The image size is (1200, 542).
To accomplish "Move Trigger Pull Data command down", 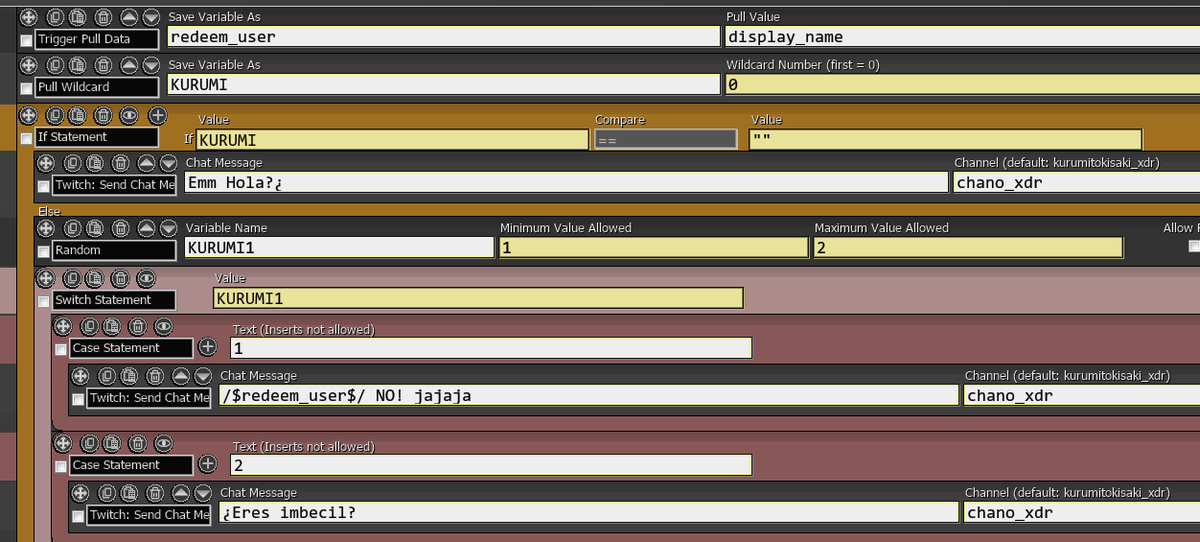I will point(151,17).
